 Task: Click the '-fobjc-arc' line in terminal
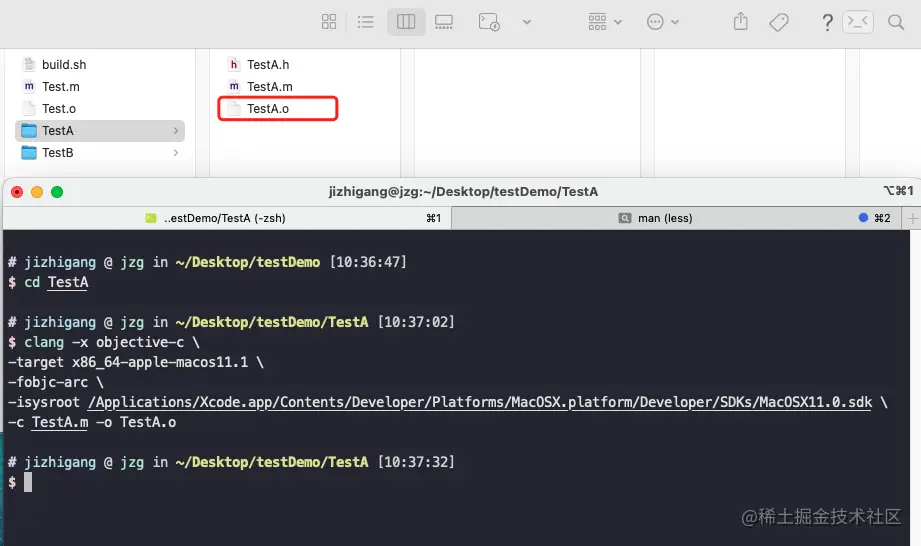[56, 382]
